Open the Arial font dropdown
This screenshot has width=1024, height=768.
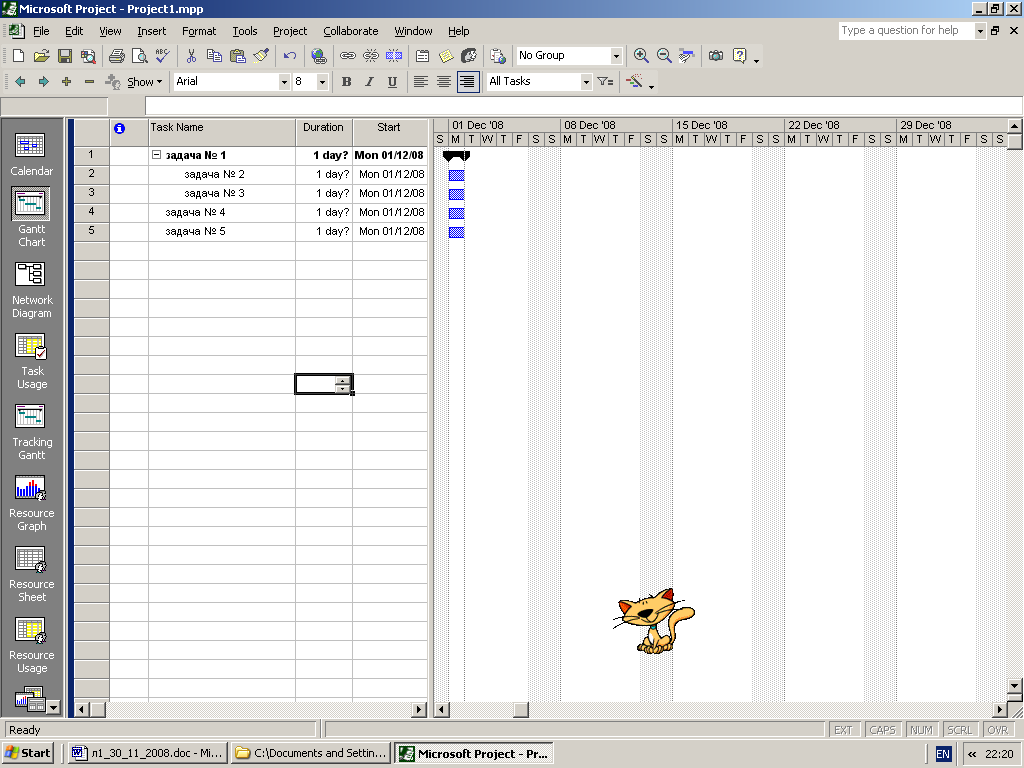tap(283, 82)
